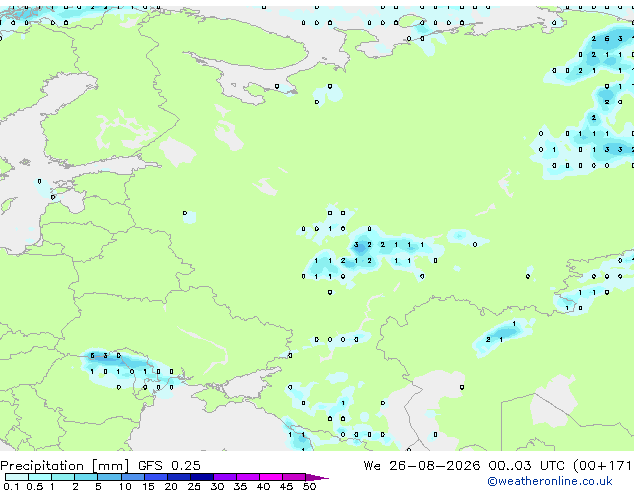Select the 35–40 mm legend swatch
The image size is (634, 490).
click(x=247, y=477)
